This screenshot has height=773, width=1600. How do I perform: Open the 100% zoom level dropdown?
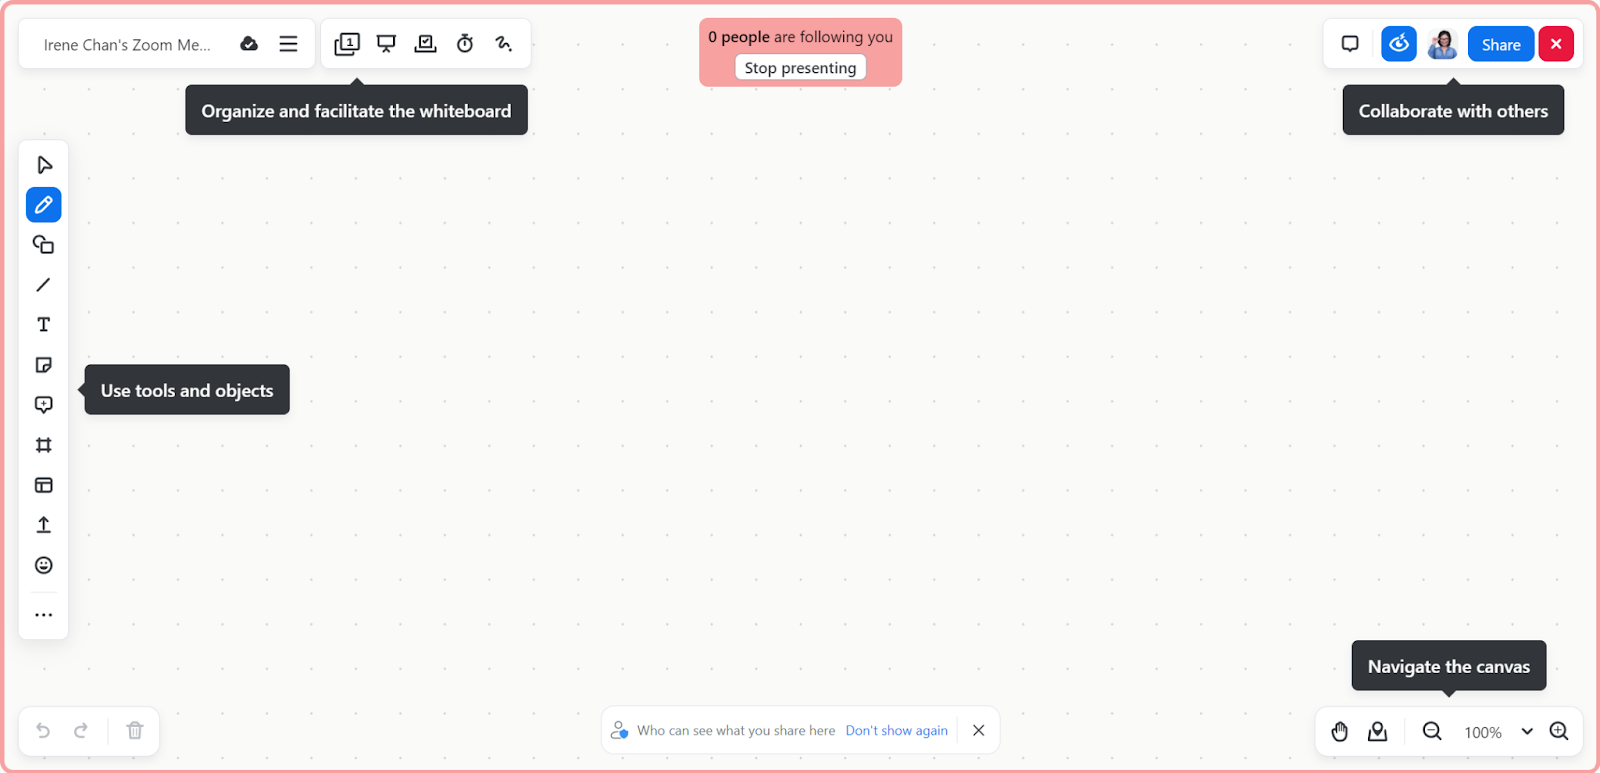point(1498,732)
